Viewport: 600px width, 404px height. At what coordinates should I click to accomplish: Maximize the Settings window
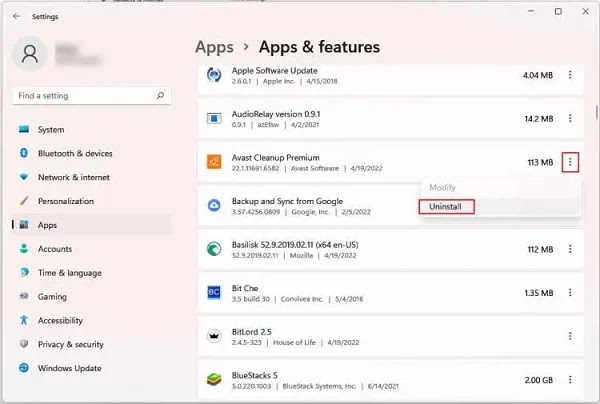pyautogui.click(x=558, y=11)
